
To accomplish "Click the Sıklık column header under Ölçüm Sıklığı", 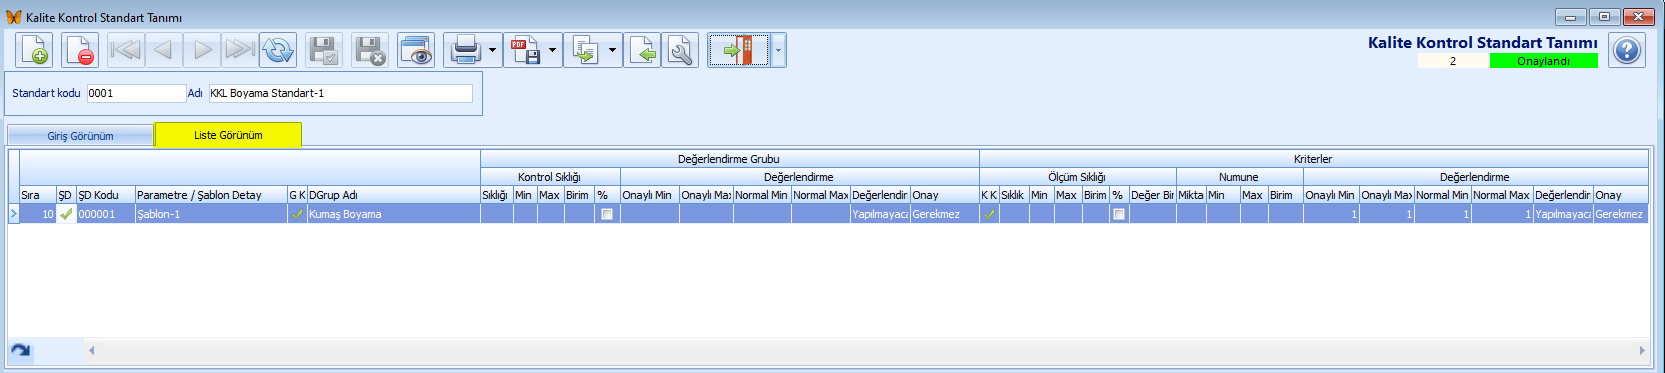I will click(1014, 195).
